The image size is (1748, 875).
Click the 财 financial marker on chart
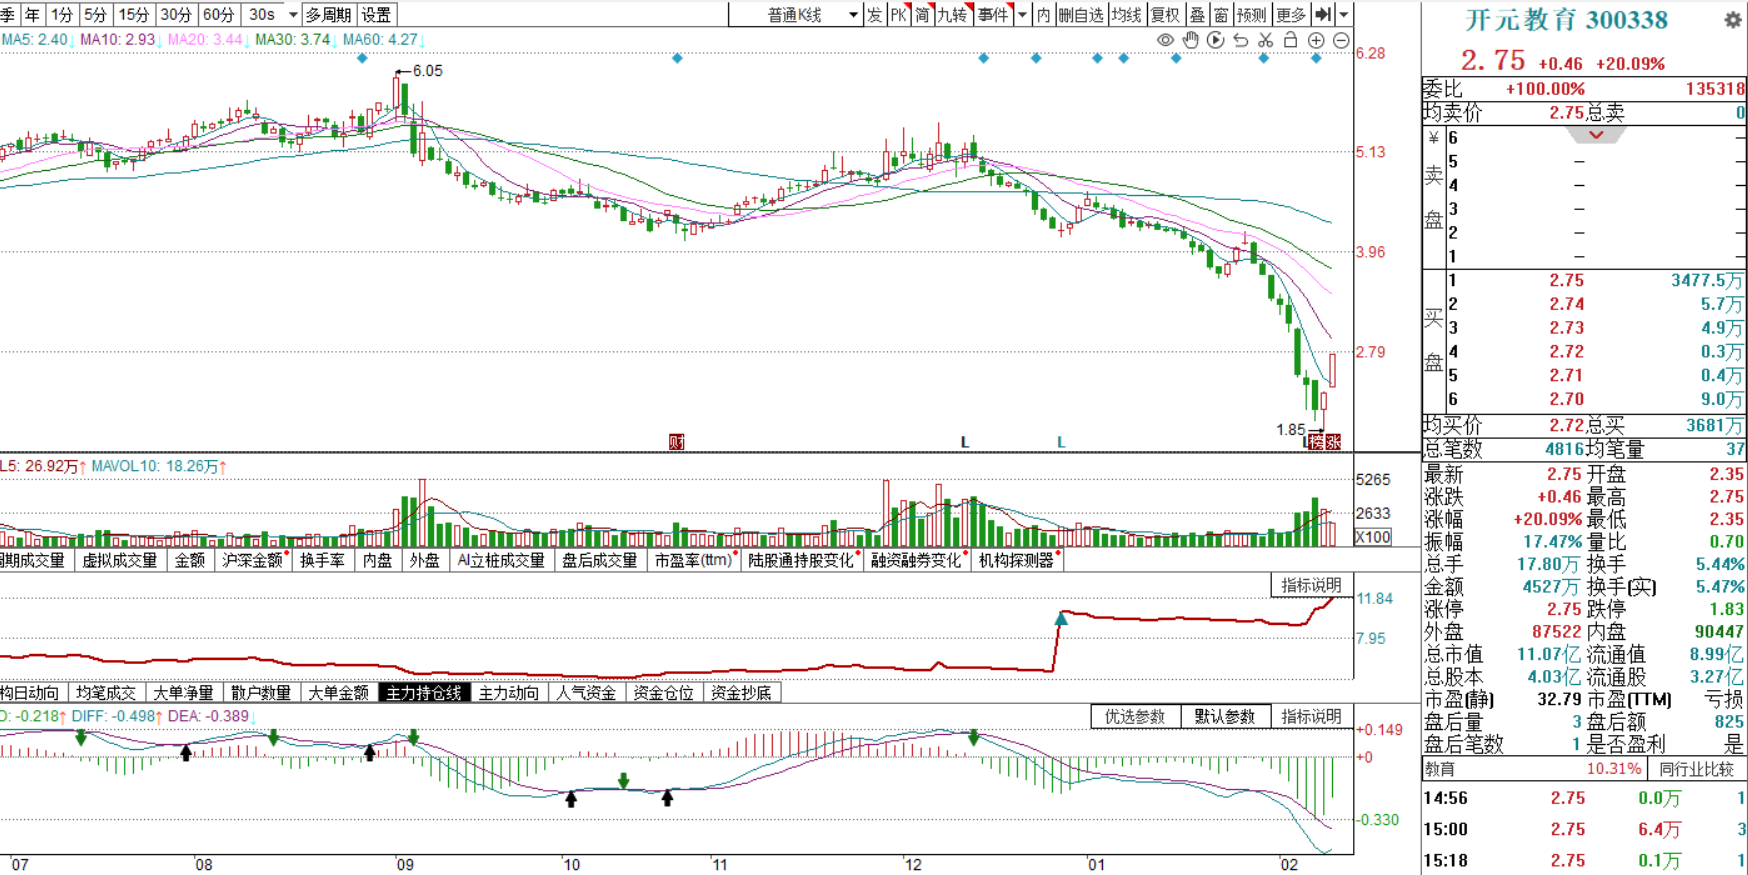pos(677,442)
